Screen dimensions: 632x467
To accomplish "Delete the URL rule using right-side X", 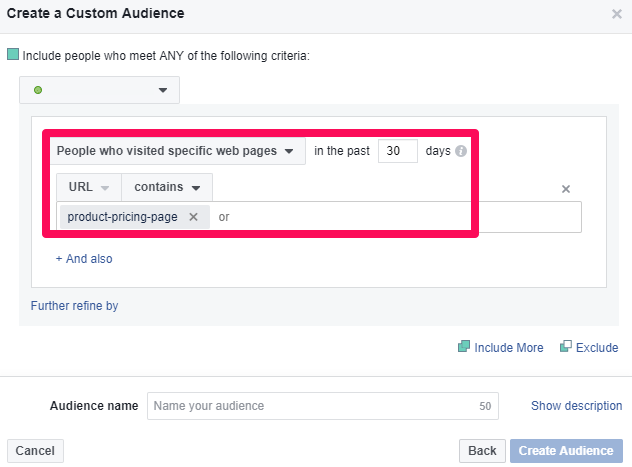I will (565, 189).
